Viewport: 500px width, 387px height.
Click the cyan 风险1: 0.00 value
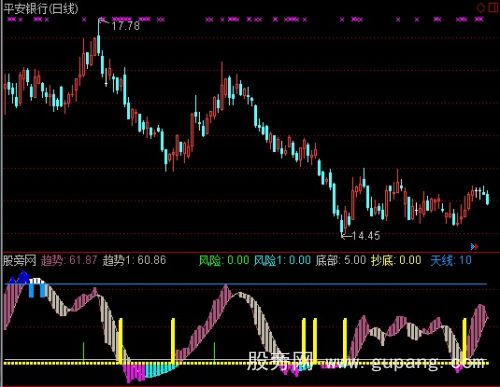[282, 260]
